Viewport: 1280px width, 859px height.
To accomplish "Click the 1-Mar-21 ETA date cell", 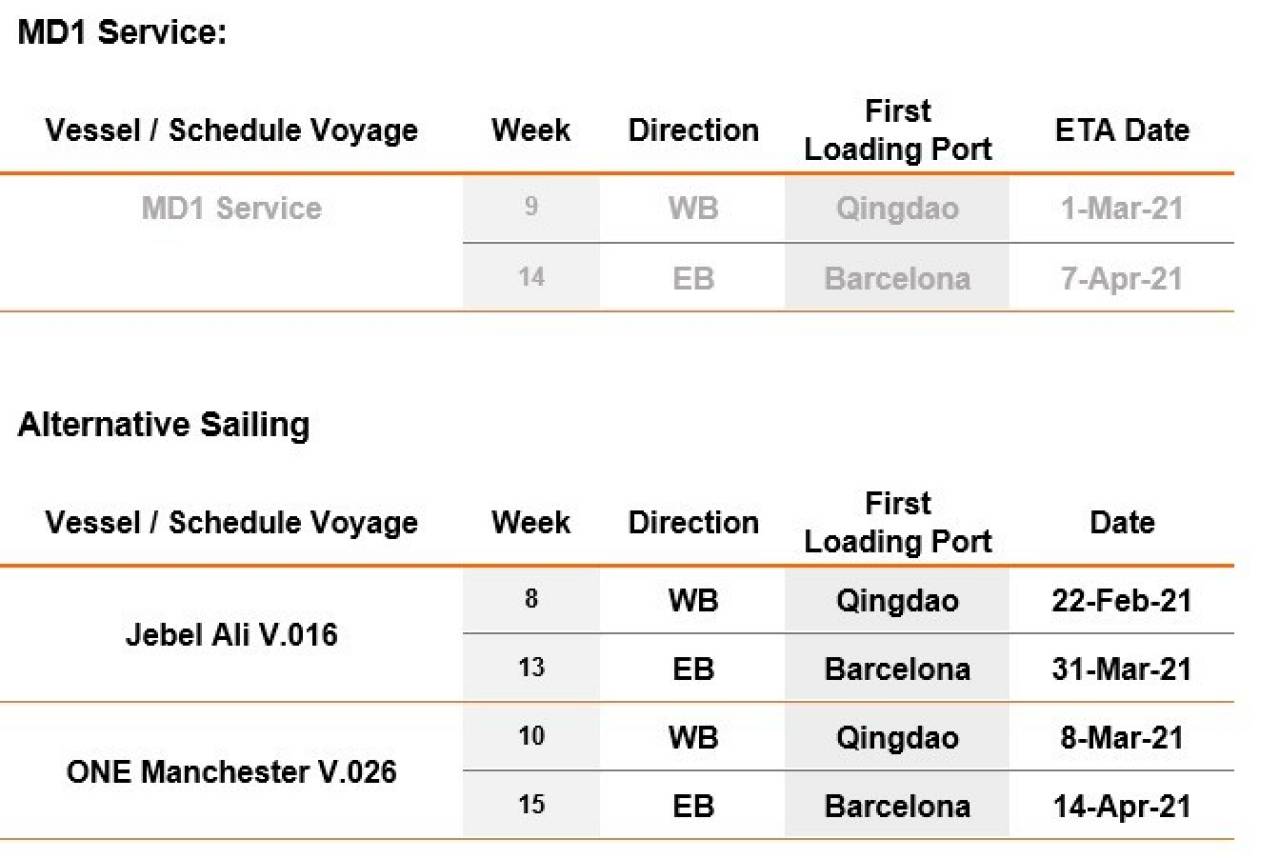I will click(x=1122, y=208).
